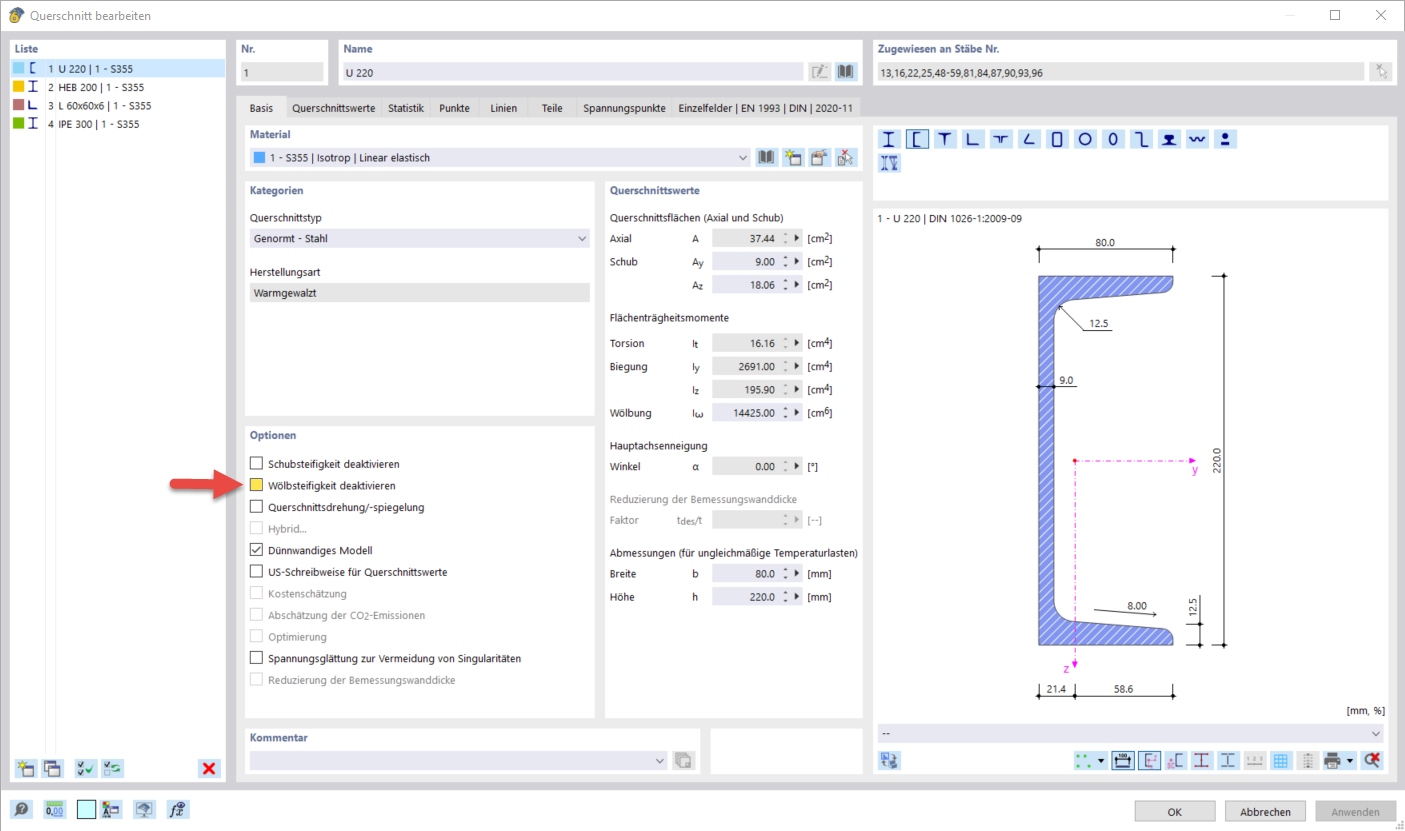Select the built-up double I-section icon
Screen dimensions: 1405x831
(x=889, y=163)
